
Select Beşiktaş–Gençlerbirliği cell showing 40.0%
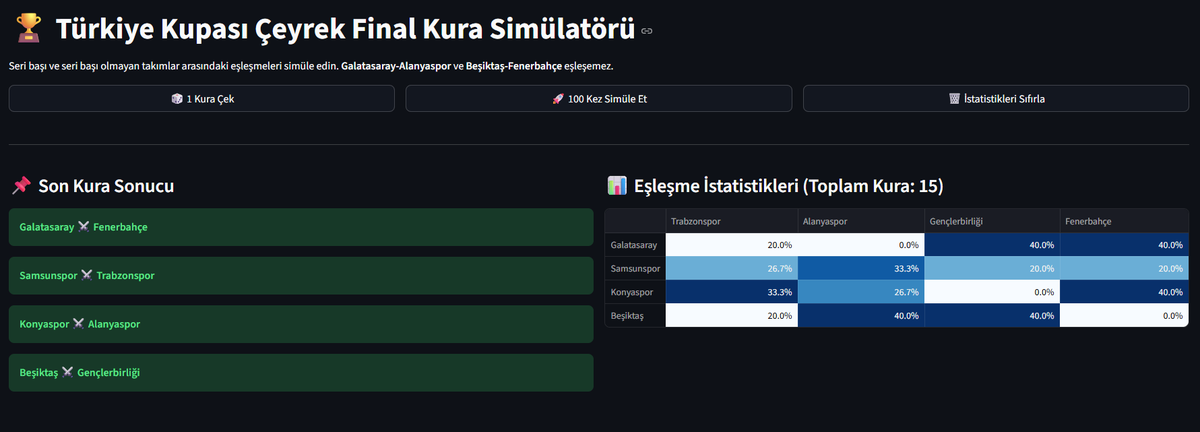(x=992, y=315)
